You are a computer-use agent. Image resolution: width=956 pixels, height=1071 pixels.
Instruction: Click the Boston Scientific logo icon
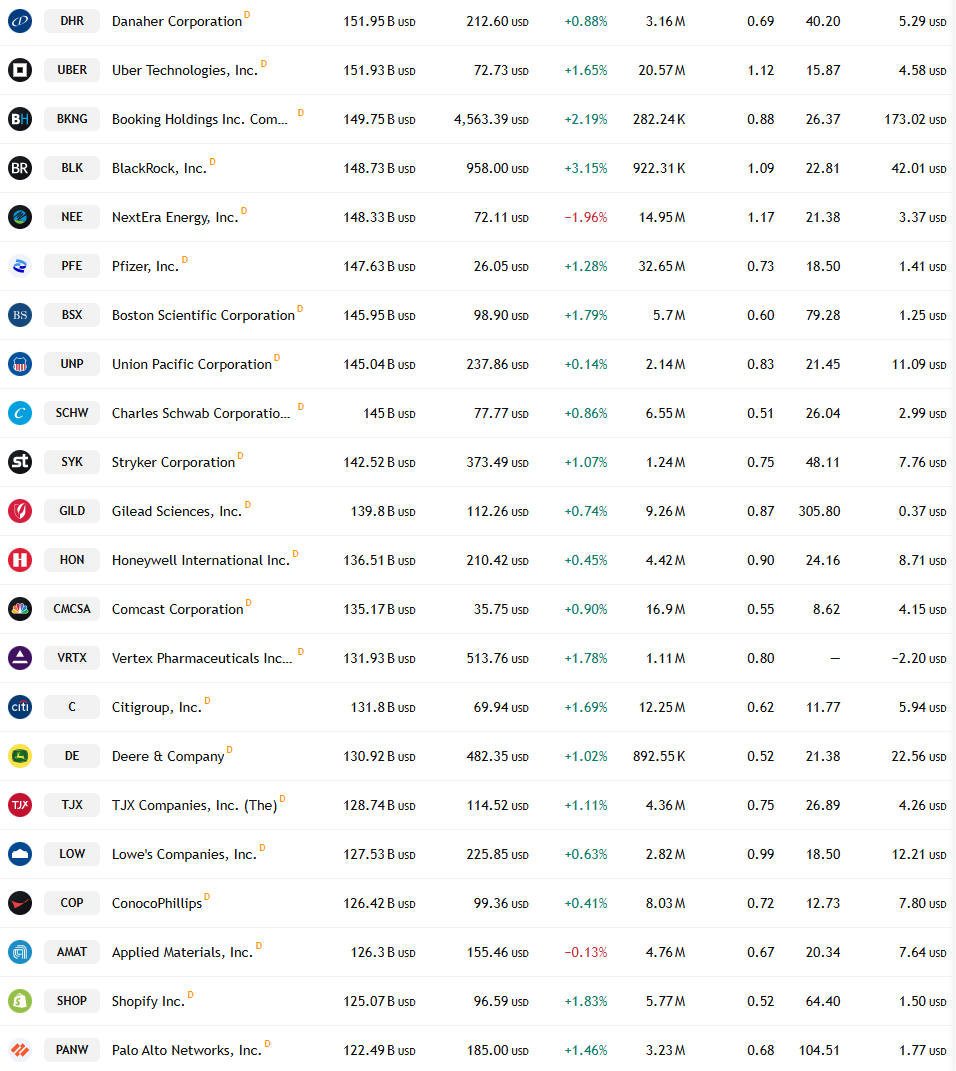click(20, 315)
